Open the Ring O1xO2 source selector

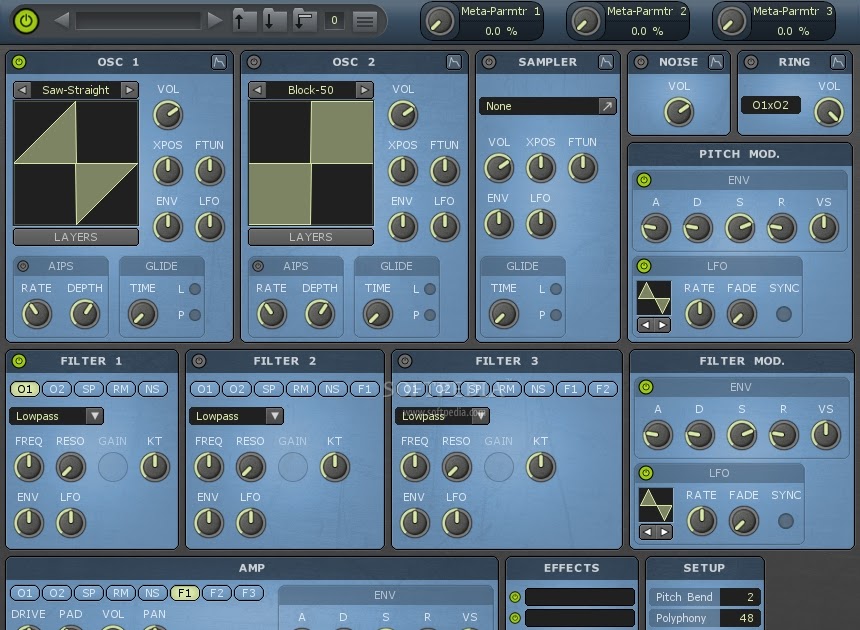(771, 105)
